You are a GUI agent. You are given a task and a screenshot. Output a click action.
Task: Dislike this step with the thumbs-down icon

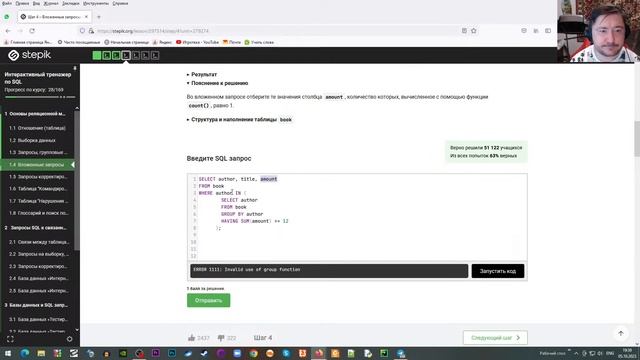(221, 338)
